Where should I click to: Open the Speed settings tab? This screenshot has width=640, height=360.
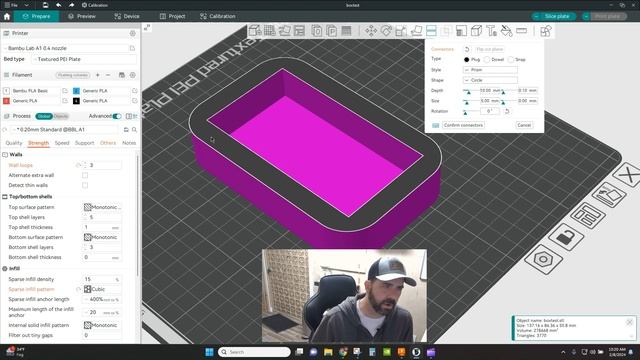coord(62,143)
